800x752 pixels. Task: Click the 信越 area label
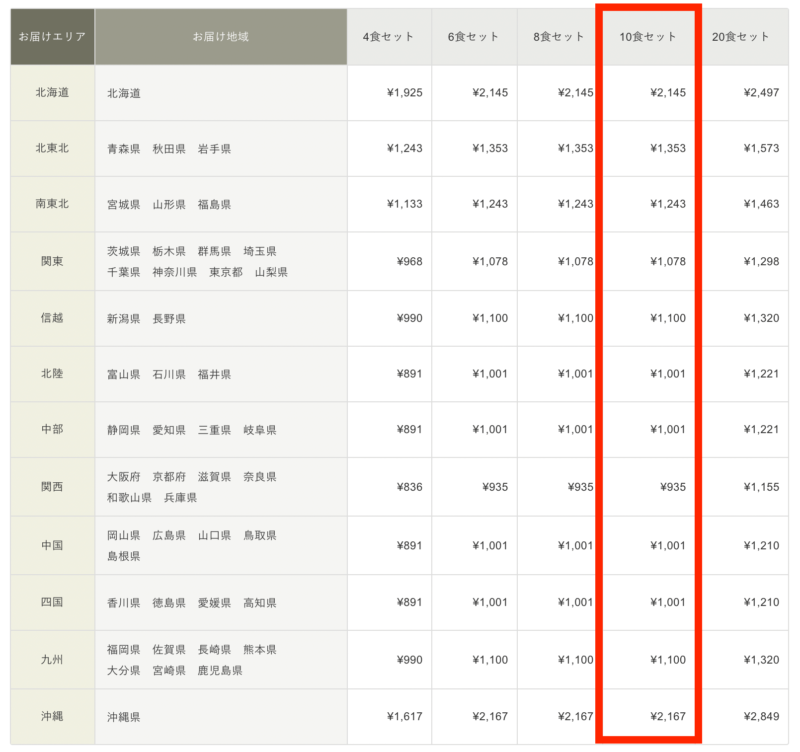tap(52, 318)
